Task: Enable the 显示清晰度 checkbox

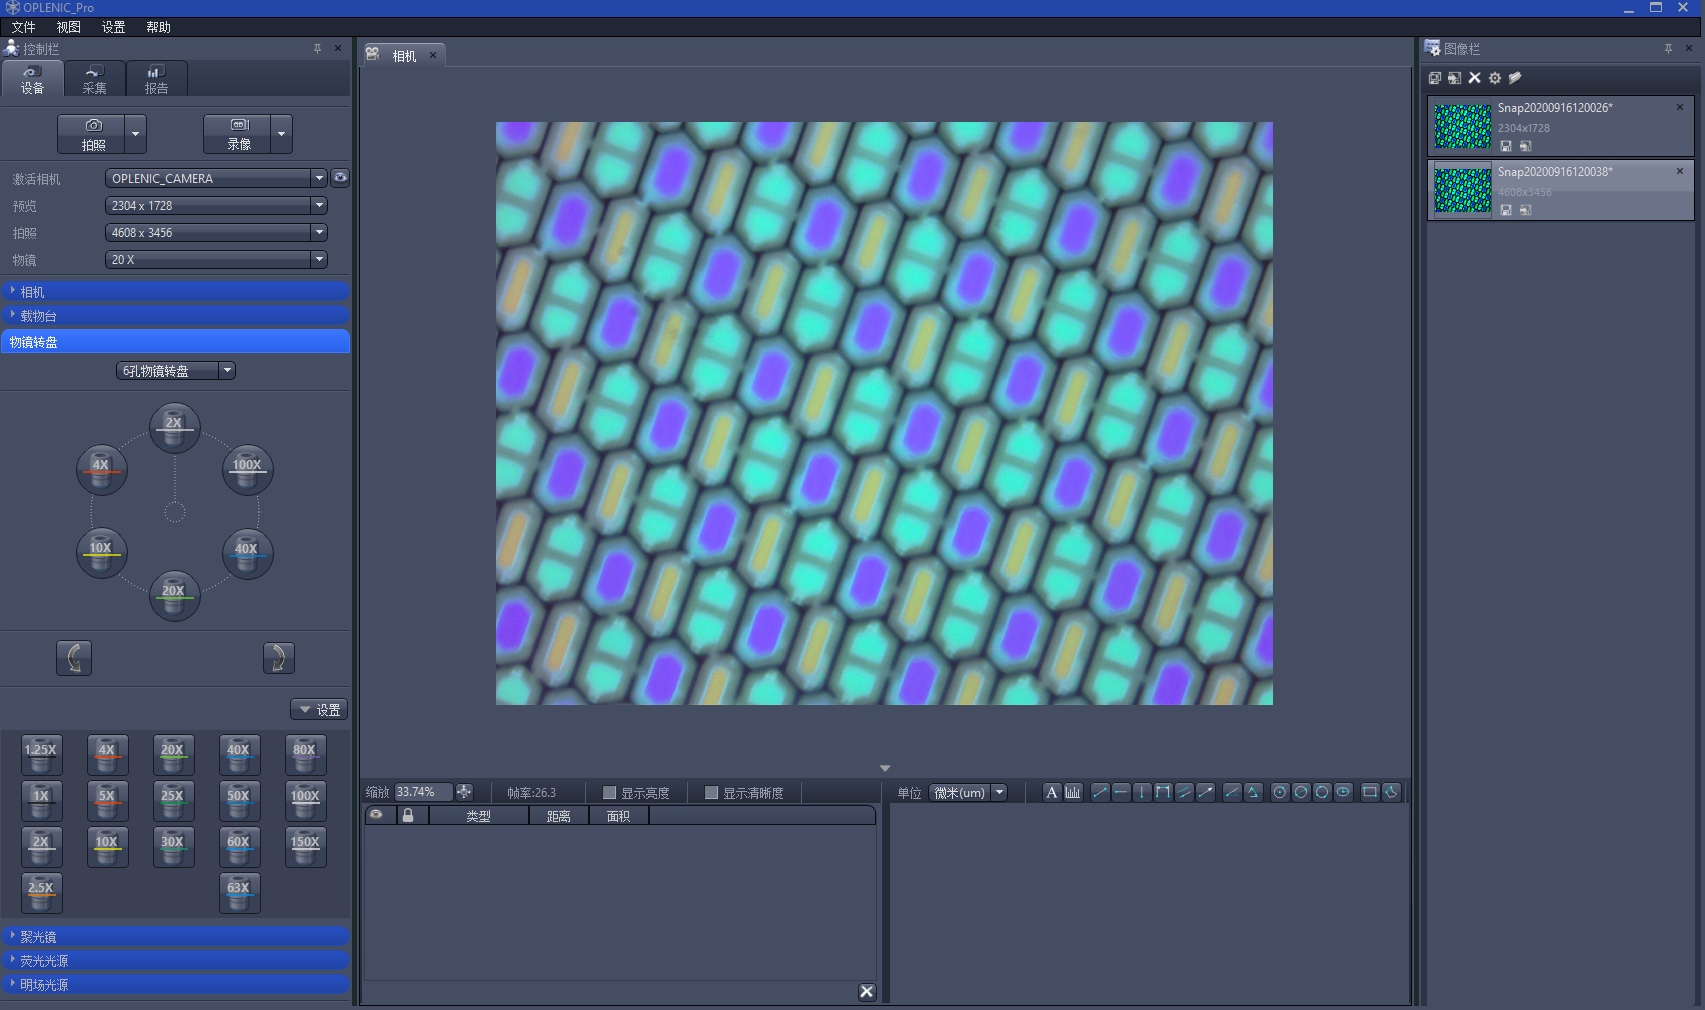Action: (x=711, y=793)
